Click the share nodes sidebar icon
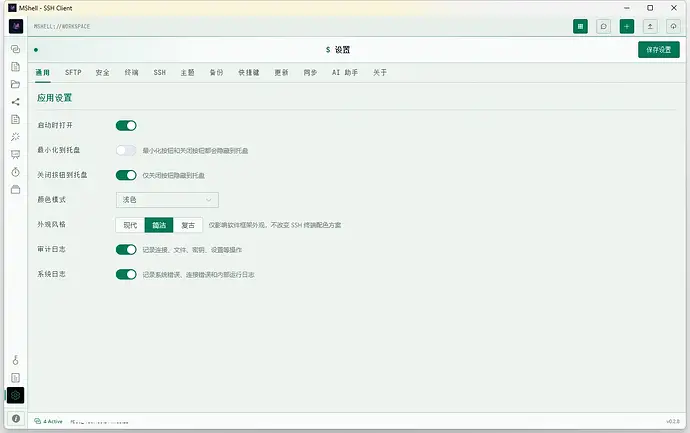Screen dimensions: 690x433 click(x=15, y=102)
